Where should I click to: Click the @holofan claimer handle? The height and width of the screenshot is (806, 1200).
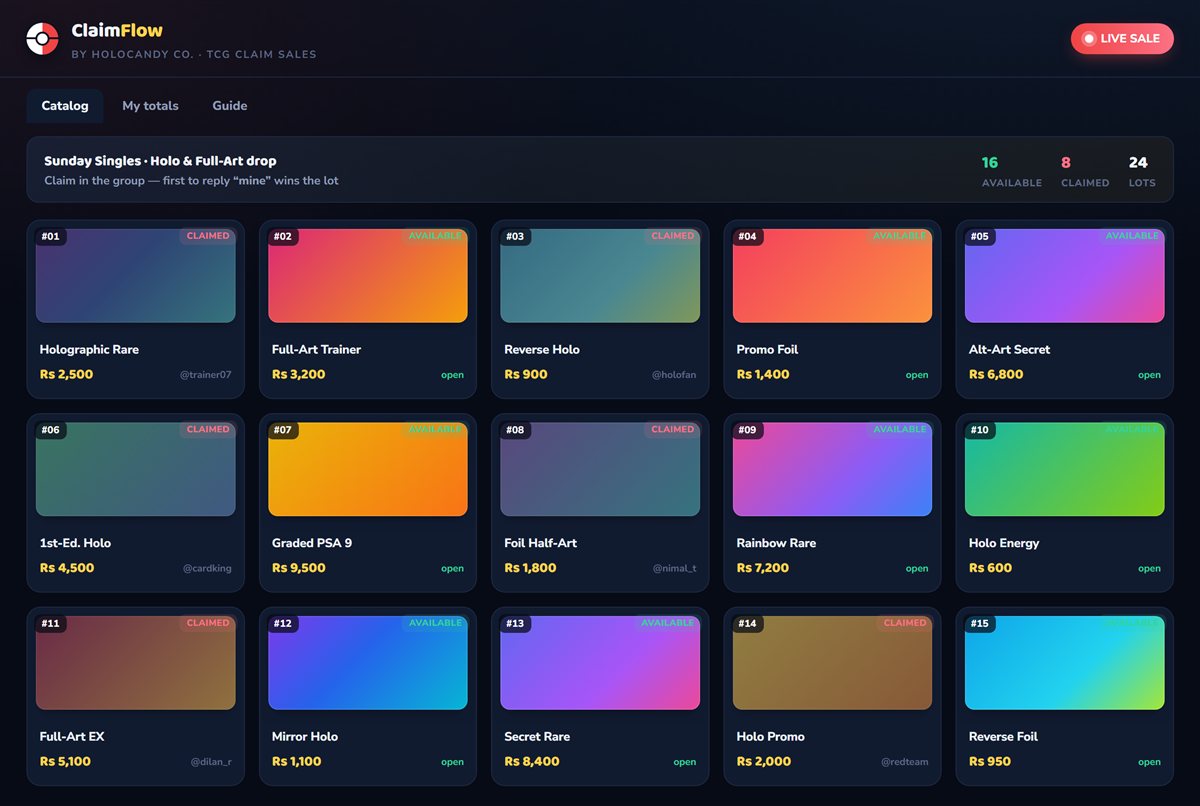[x=674, y=375]
